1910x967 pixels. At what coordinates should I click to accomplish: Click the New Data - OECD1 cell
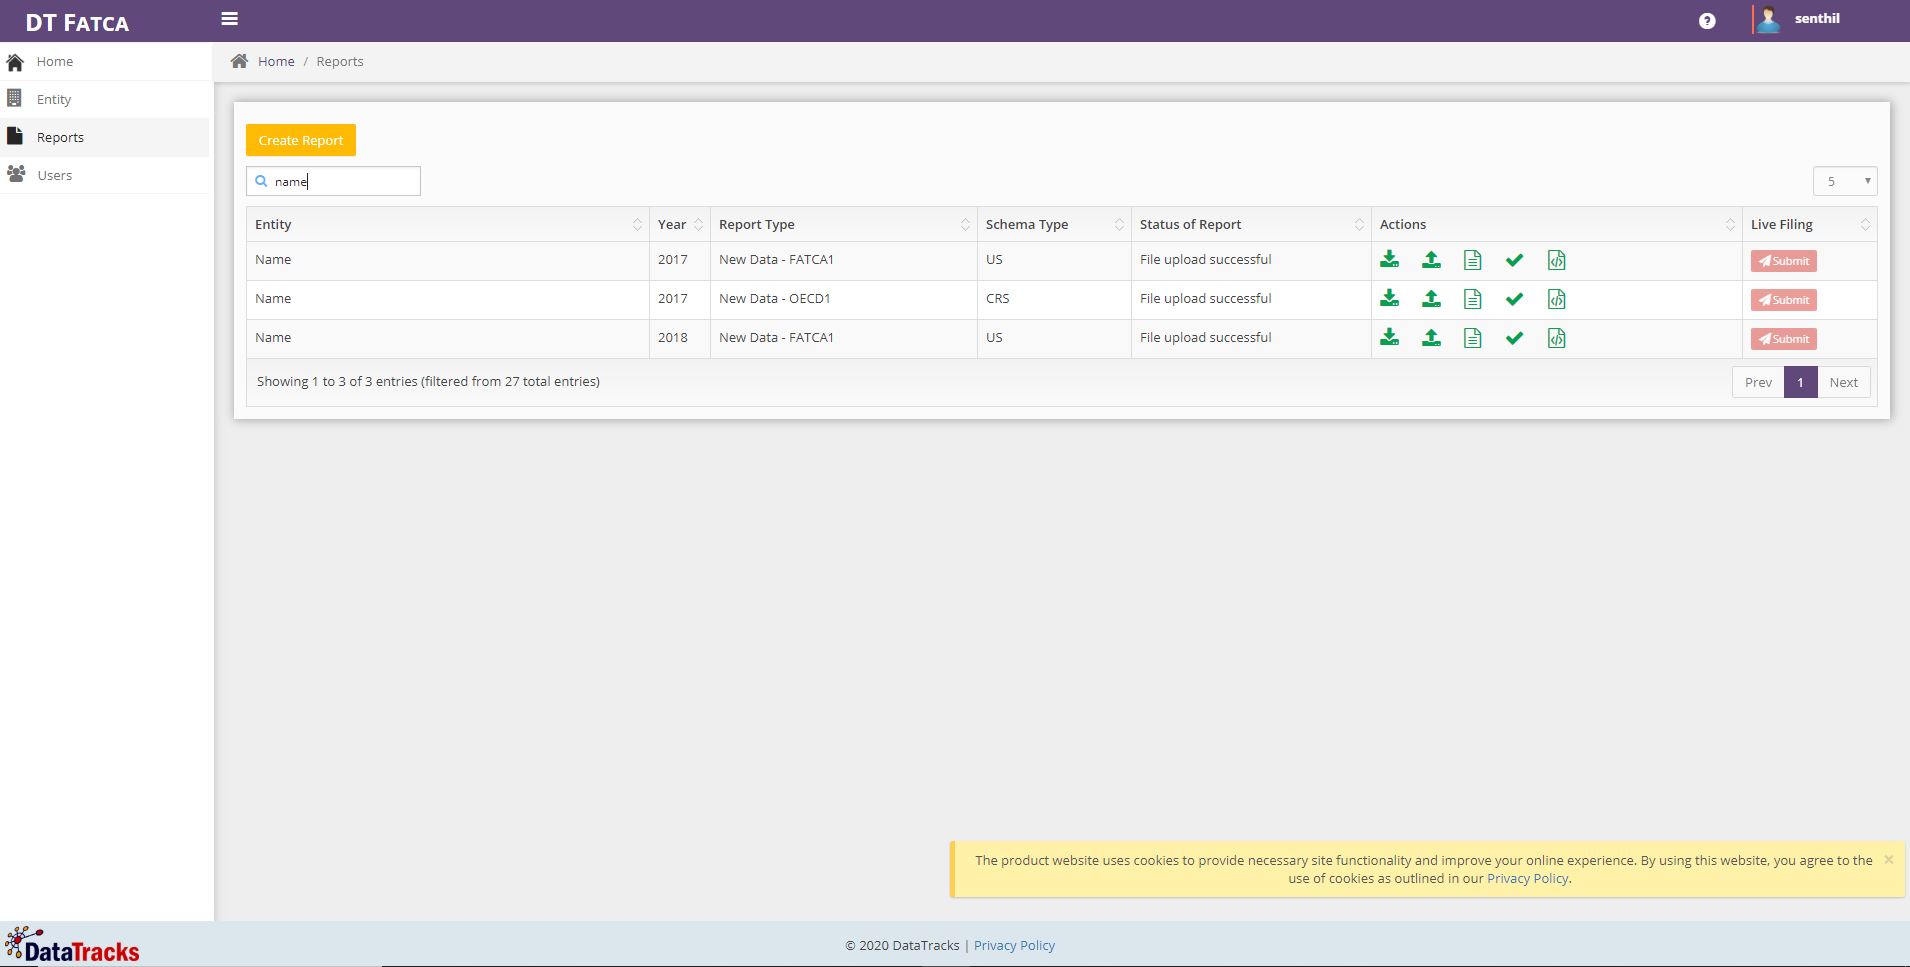coord(843,299)
